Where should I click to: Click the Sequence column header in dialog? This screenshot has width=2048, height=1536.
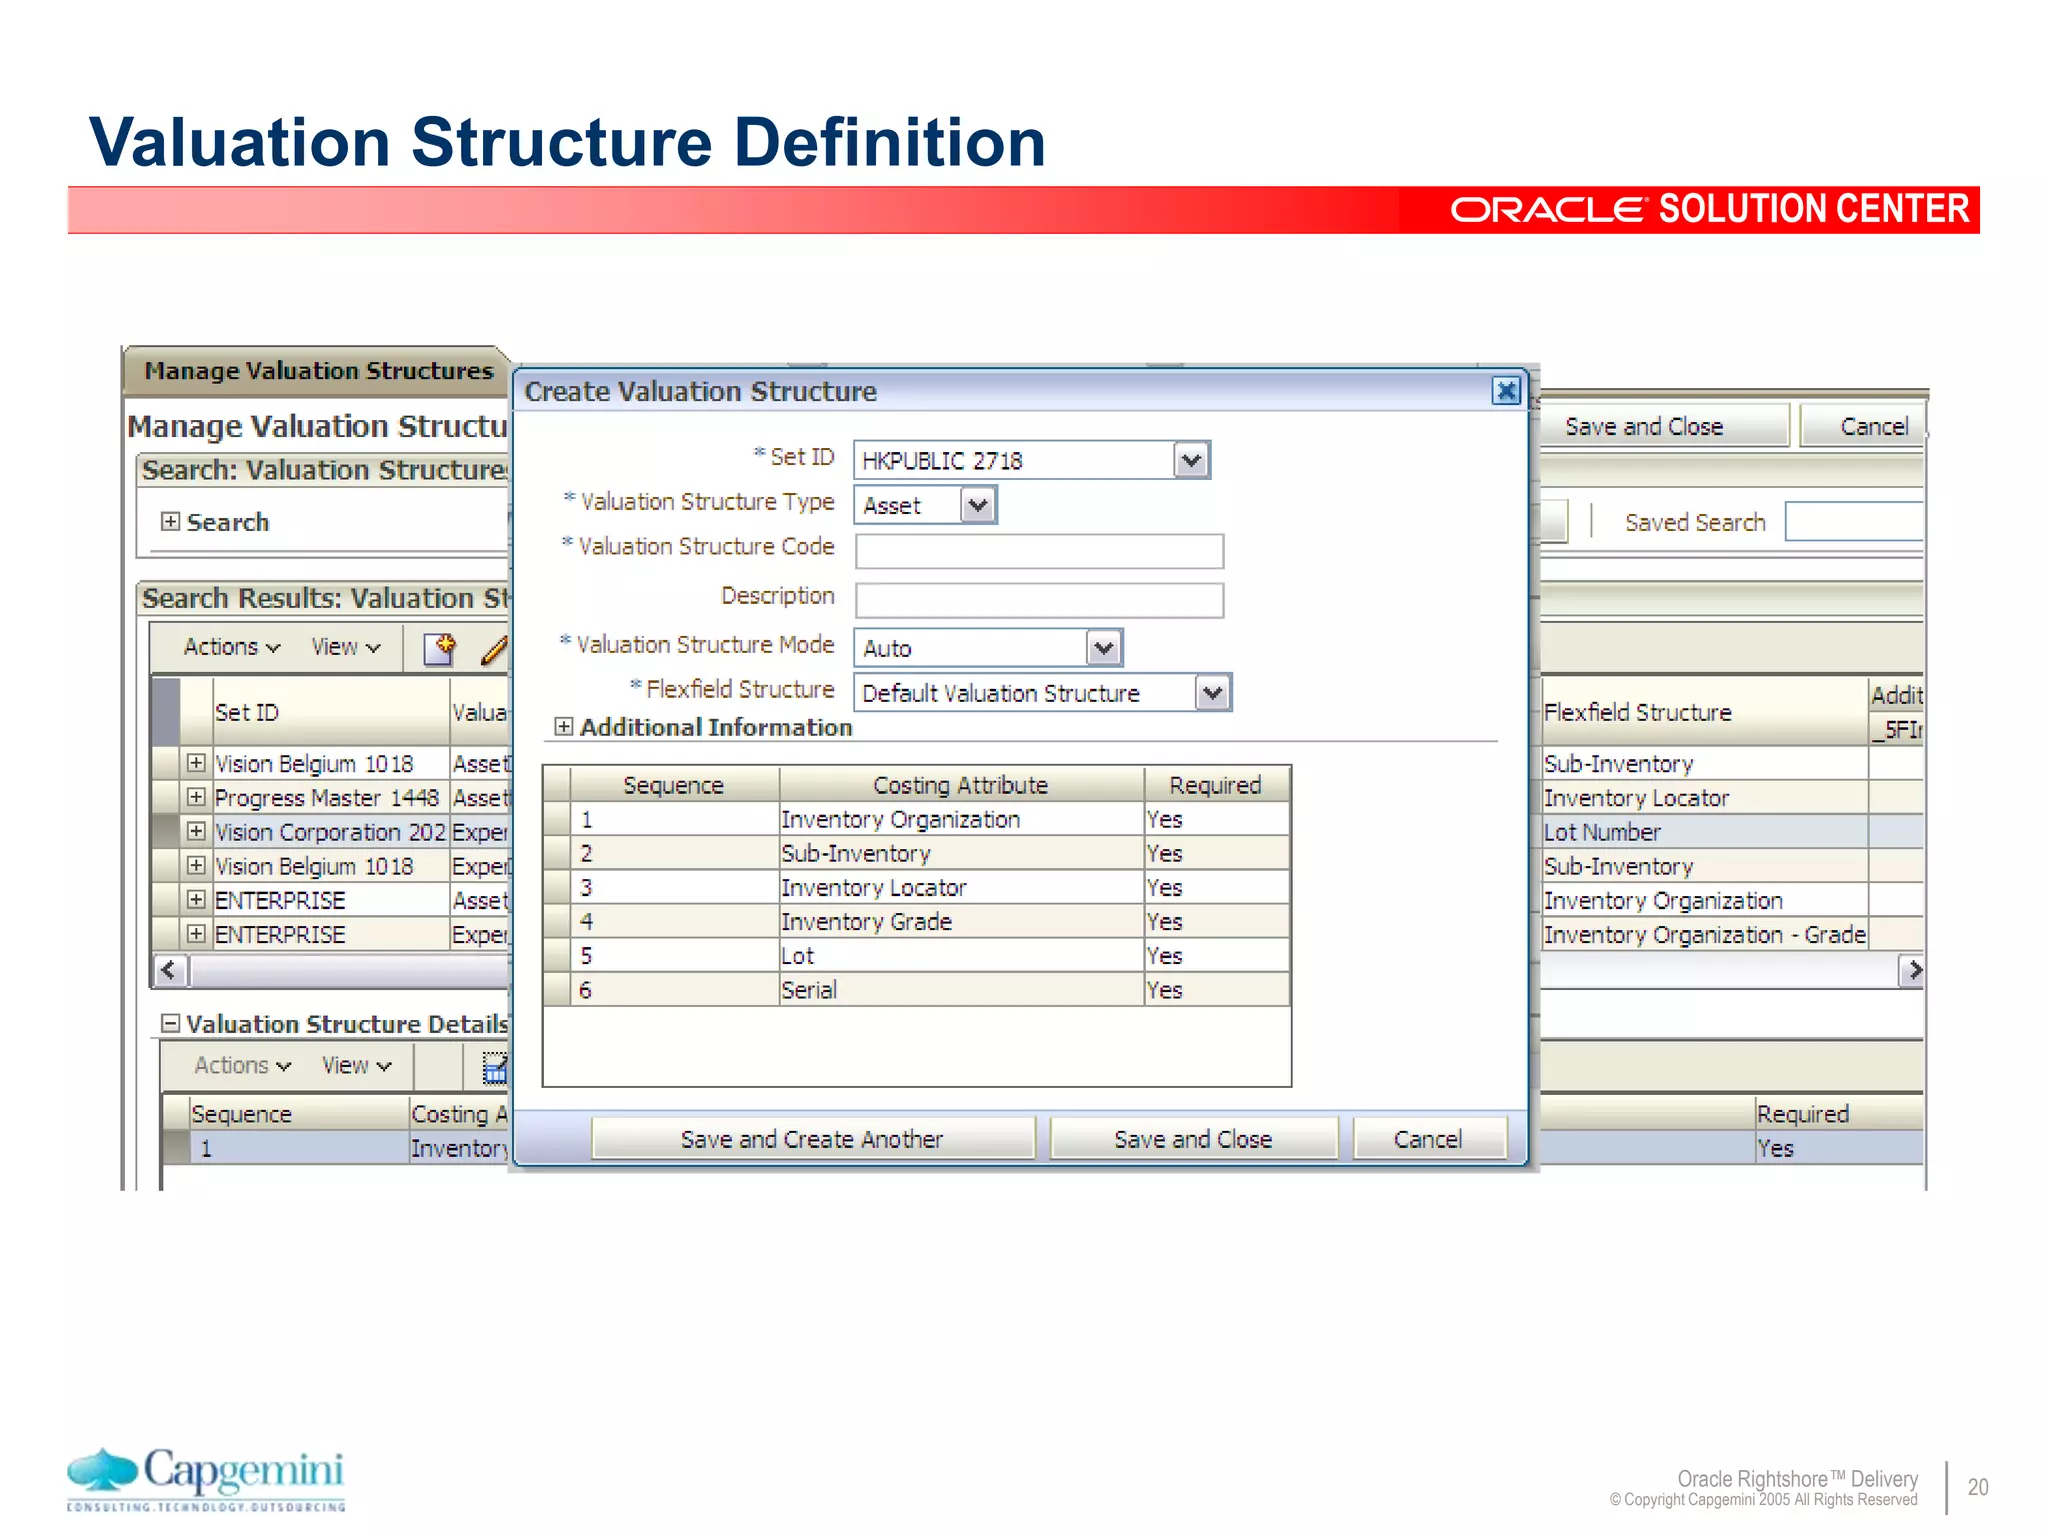click(x=673, y=785)
